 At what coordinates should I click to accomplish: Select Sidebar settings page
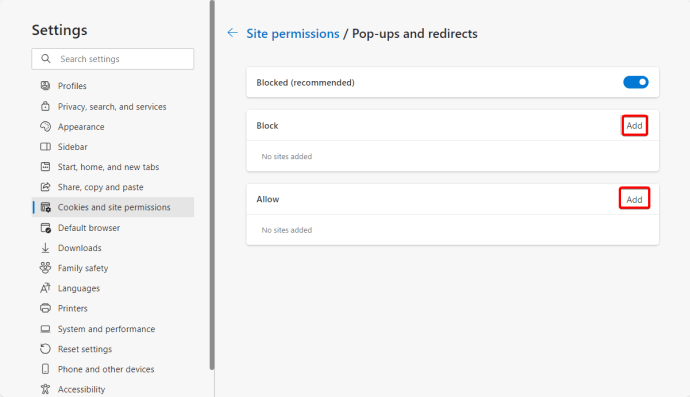point(113,147)
